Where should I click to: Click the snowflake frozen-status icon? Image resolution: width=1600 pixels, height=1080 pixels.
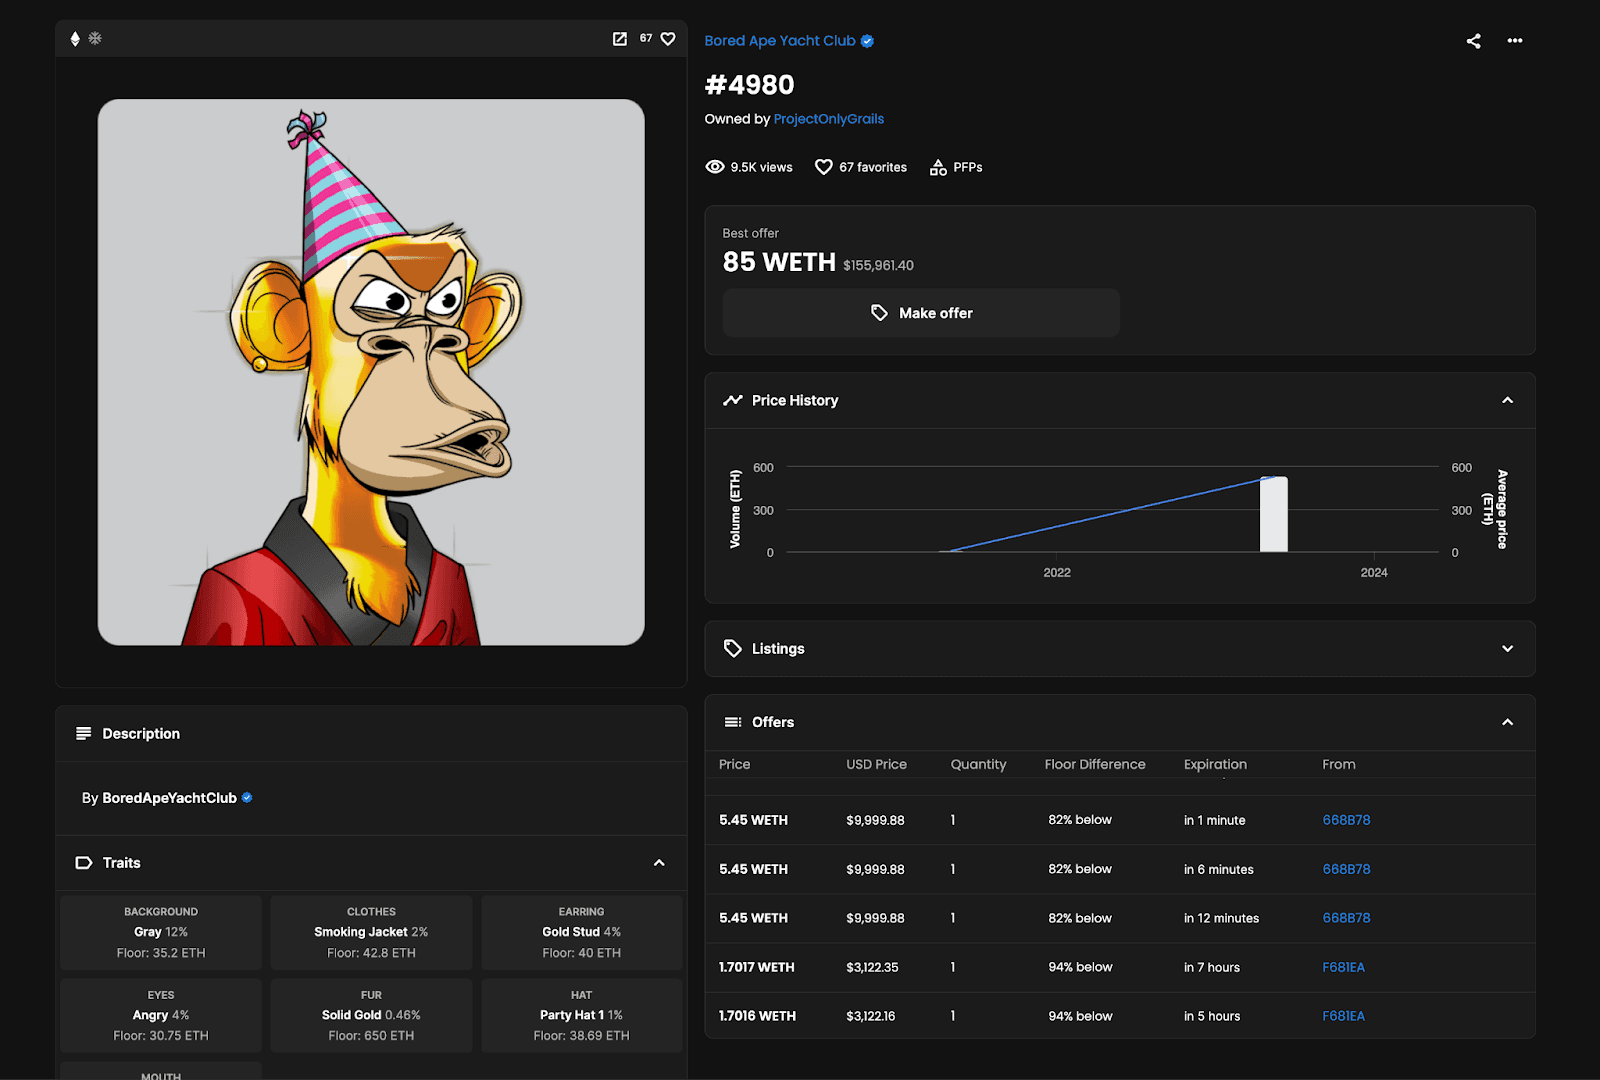coord(95,38)
